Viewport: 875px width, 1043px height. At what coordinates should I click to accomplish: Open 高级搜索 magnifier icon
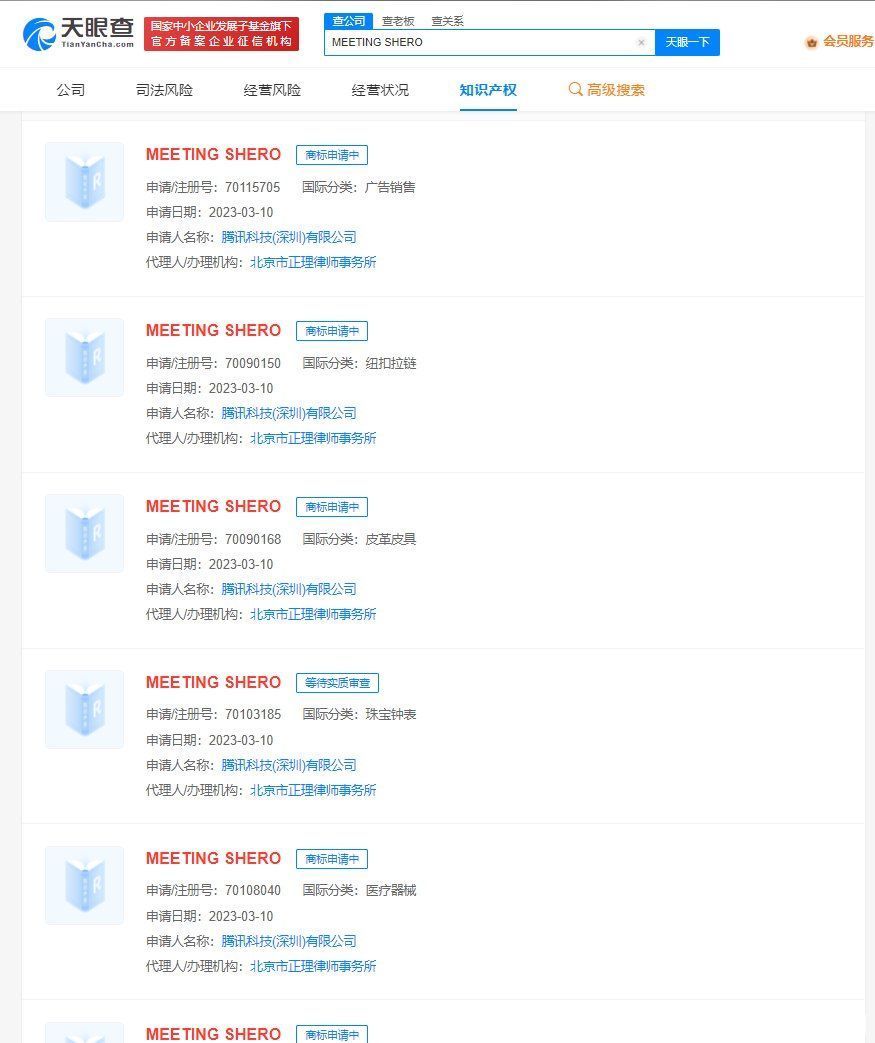[x=576, y=89]
